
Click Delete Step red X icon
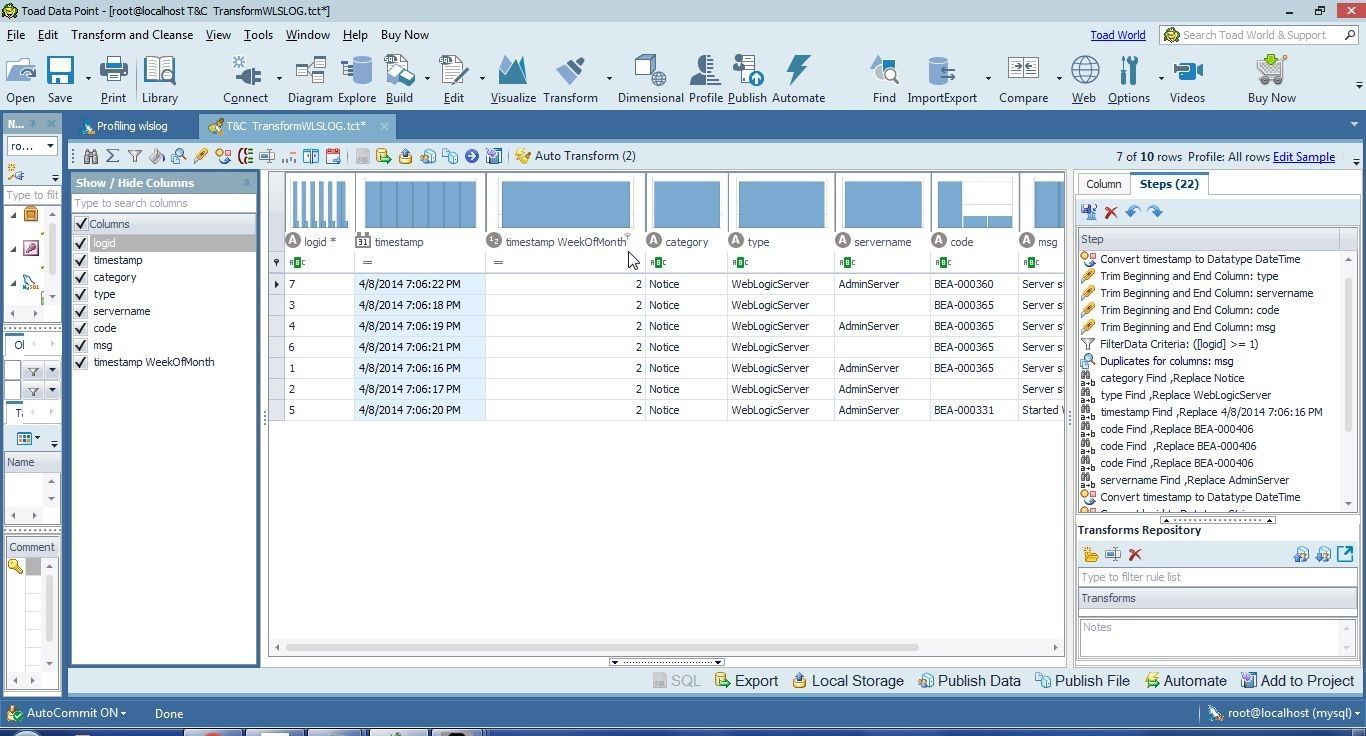click(1111, 212)
